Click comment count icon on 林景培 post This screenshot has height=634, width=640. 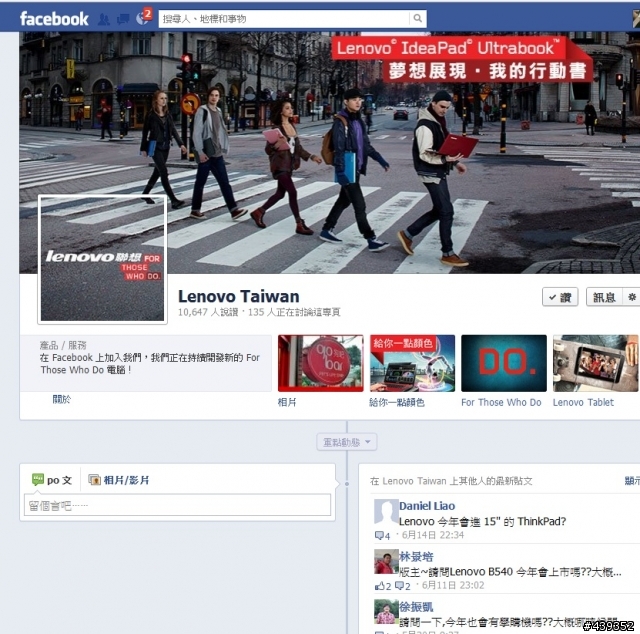click(402, 586)
